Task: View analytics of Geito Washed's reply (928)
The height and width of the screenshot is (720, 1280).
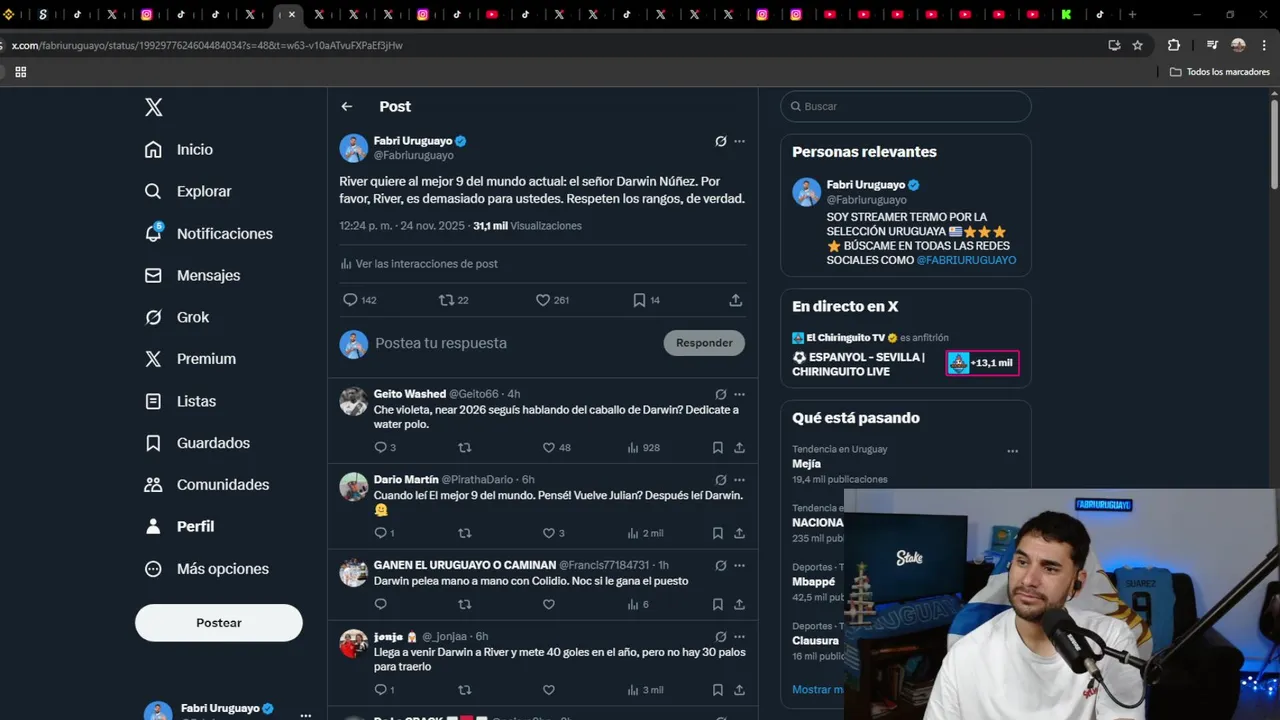Action: (643, 448)
